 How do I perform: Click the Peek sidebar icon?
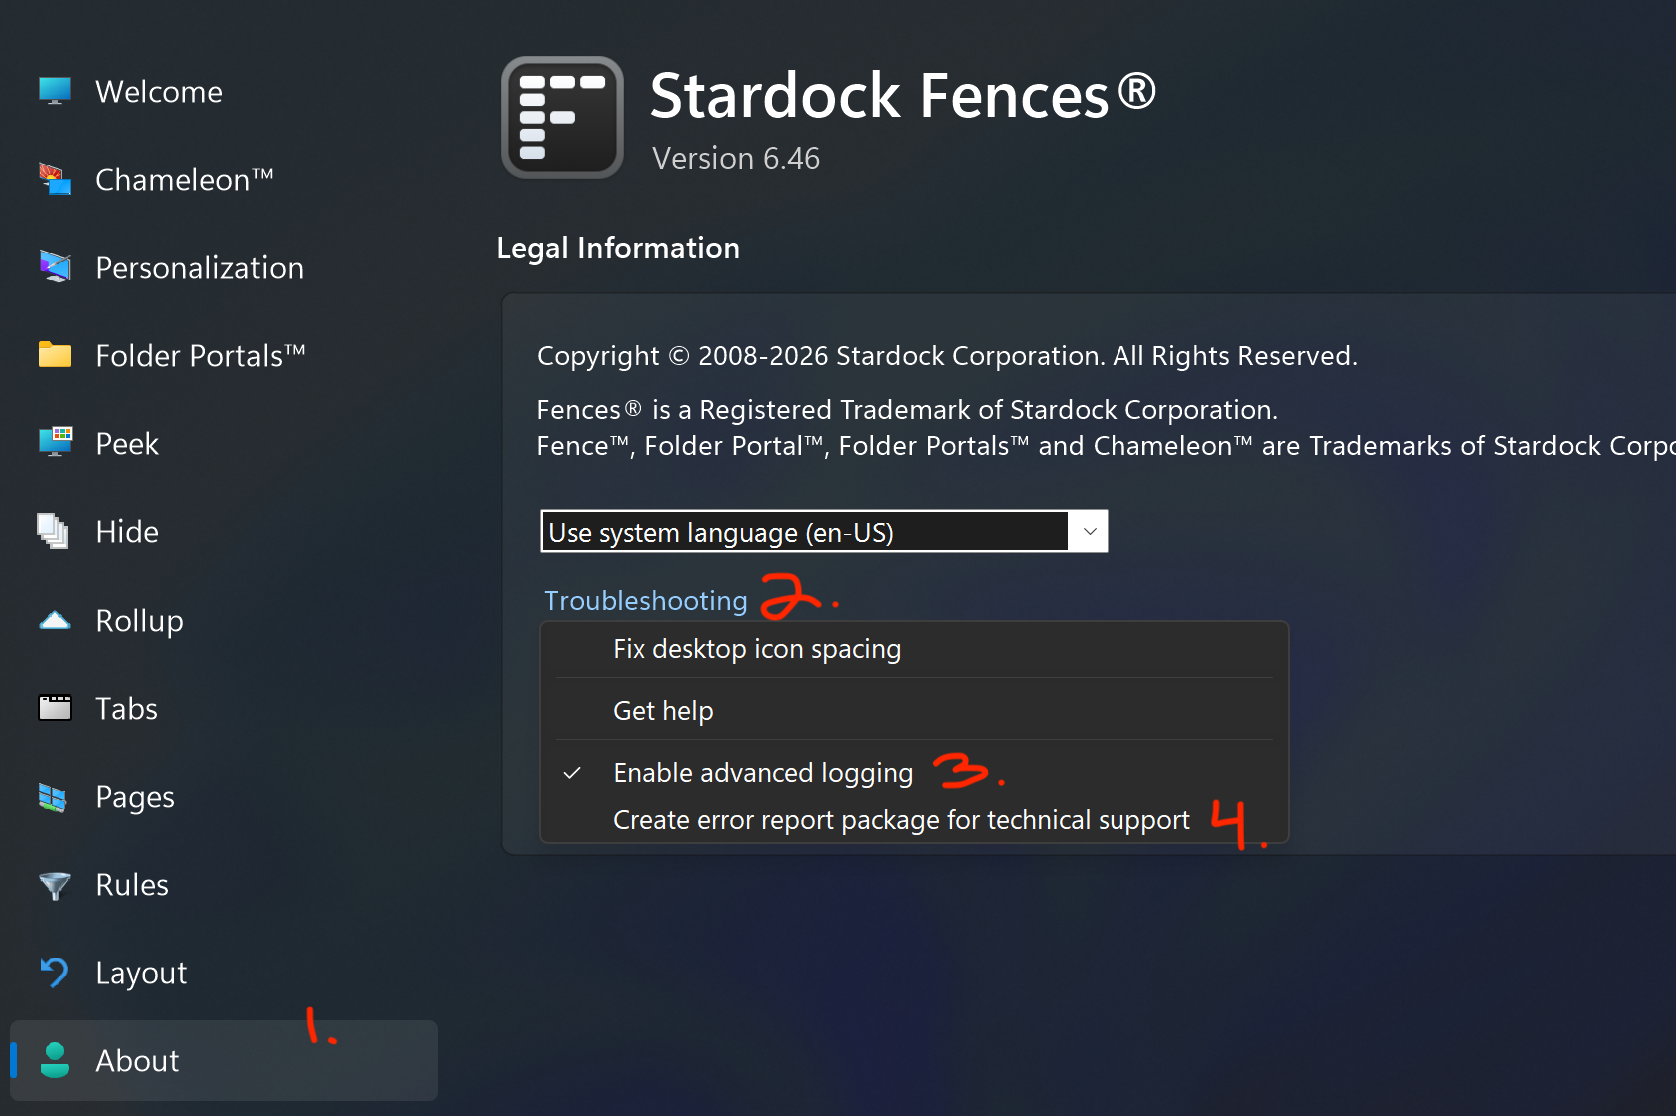pyautogui.click(x=55, y=442)
